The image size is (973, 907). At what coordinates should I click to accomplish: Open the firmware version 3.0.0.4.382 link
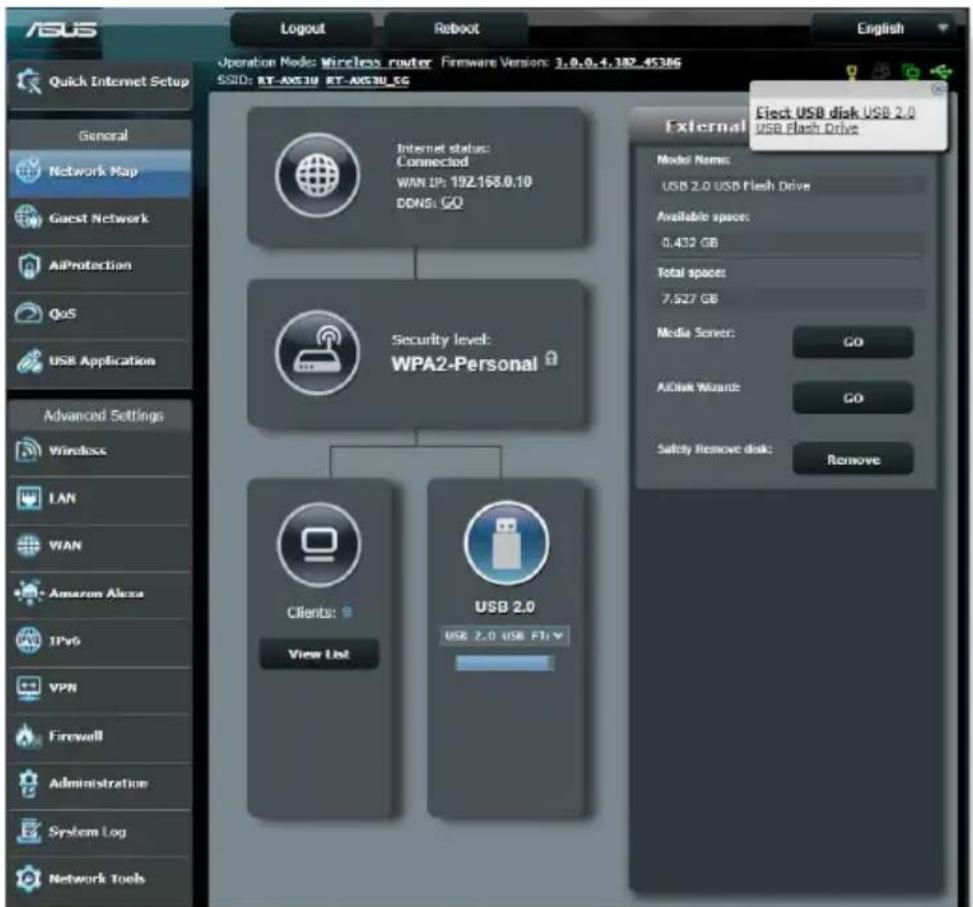click(617, 63)
